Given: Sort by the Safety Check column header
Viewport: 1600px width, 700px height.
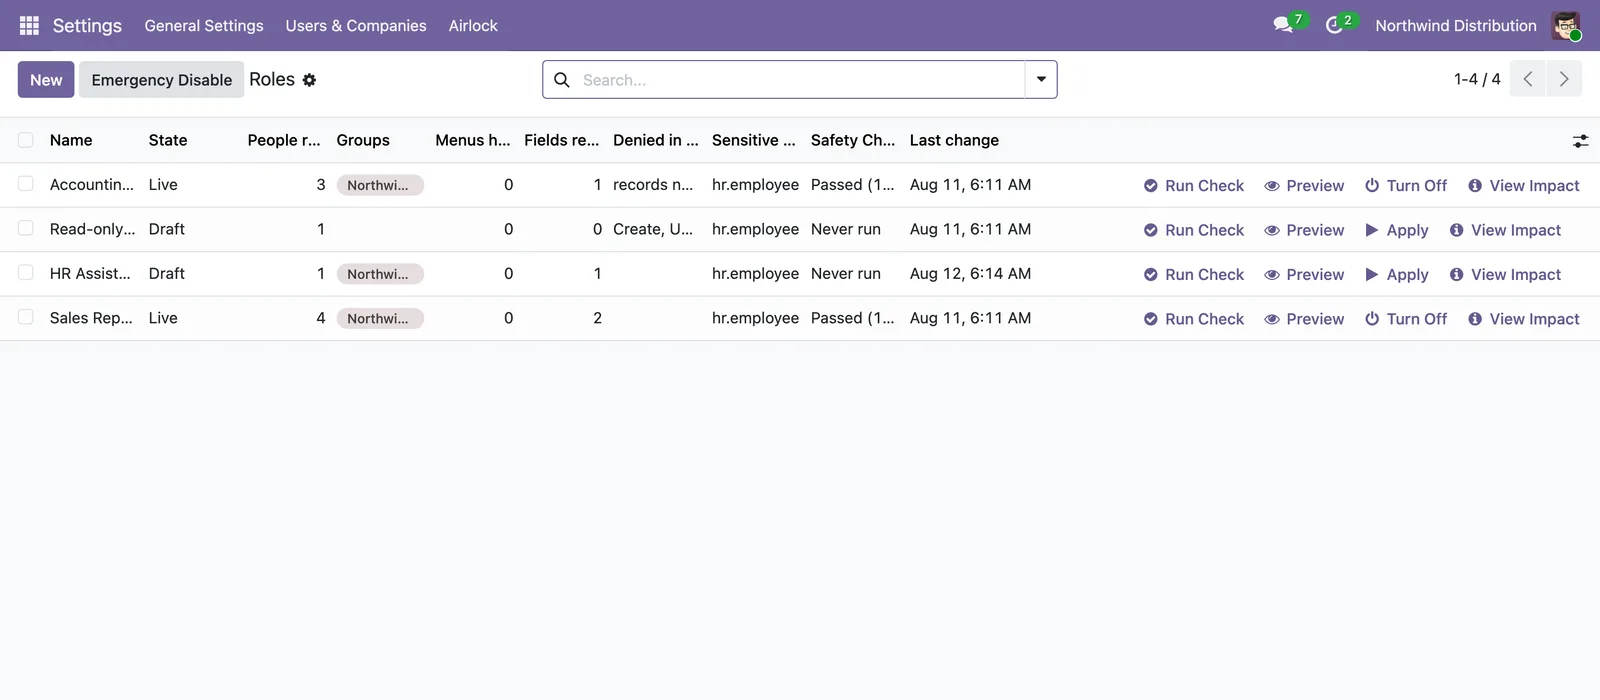Looking at the screenshot, I should point(853,140).
